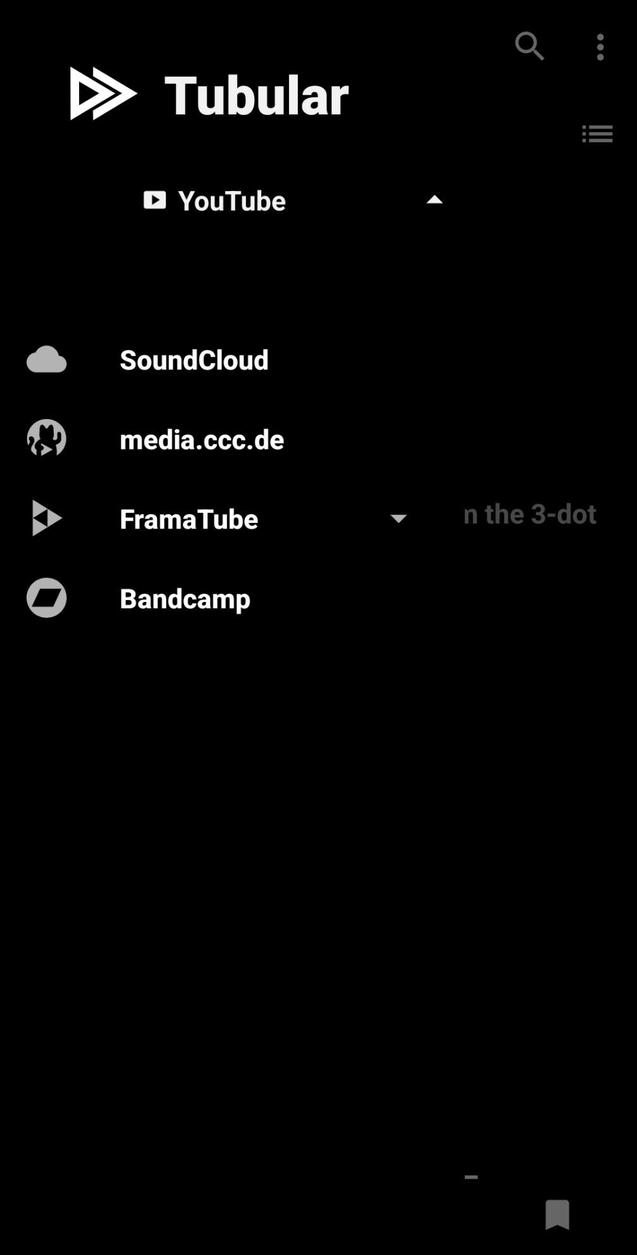Tap the YouTube service icon

pos(154,200)
